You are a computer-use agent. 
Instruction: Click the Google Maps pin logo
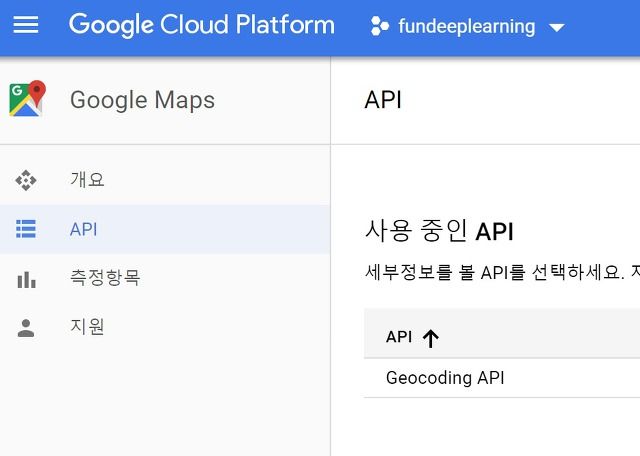[x=27, y=99]
